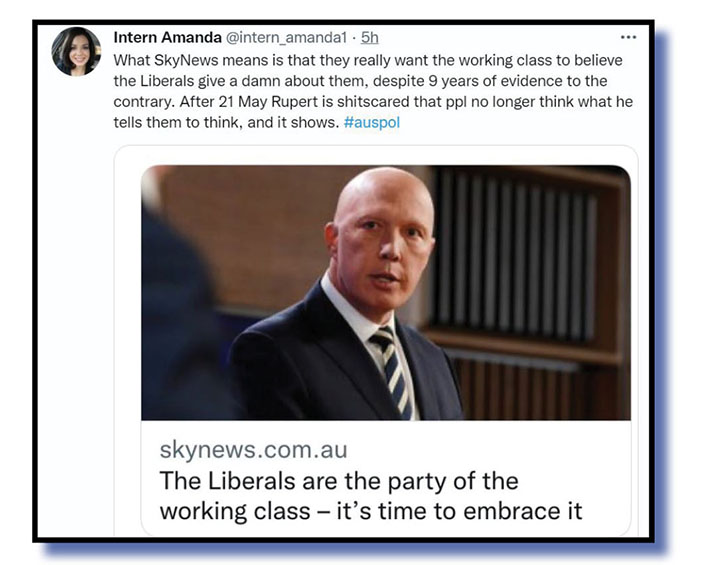Click the word "Rupert" in the tweet
Viewport: 709px width, 565px height.
295,102
